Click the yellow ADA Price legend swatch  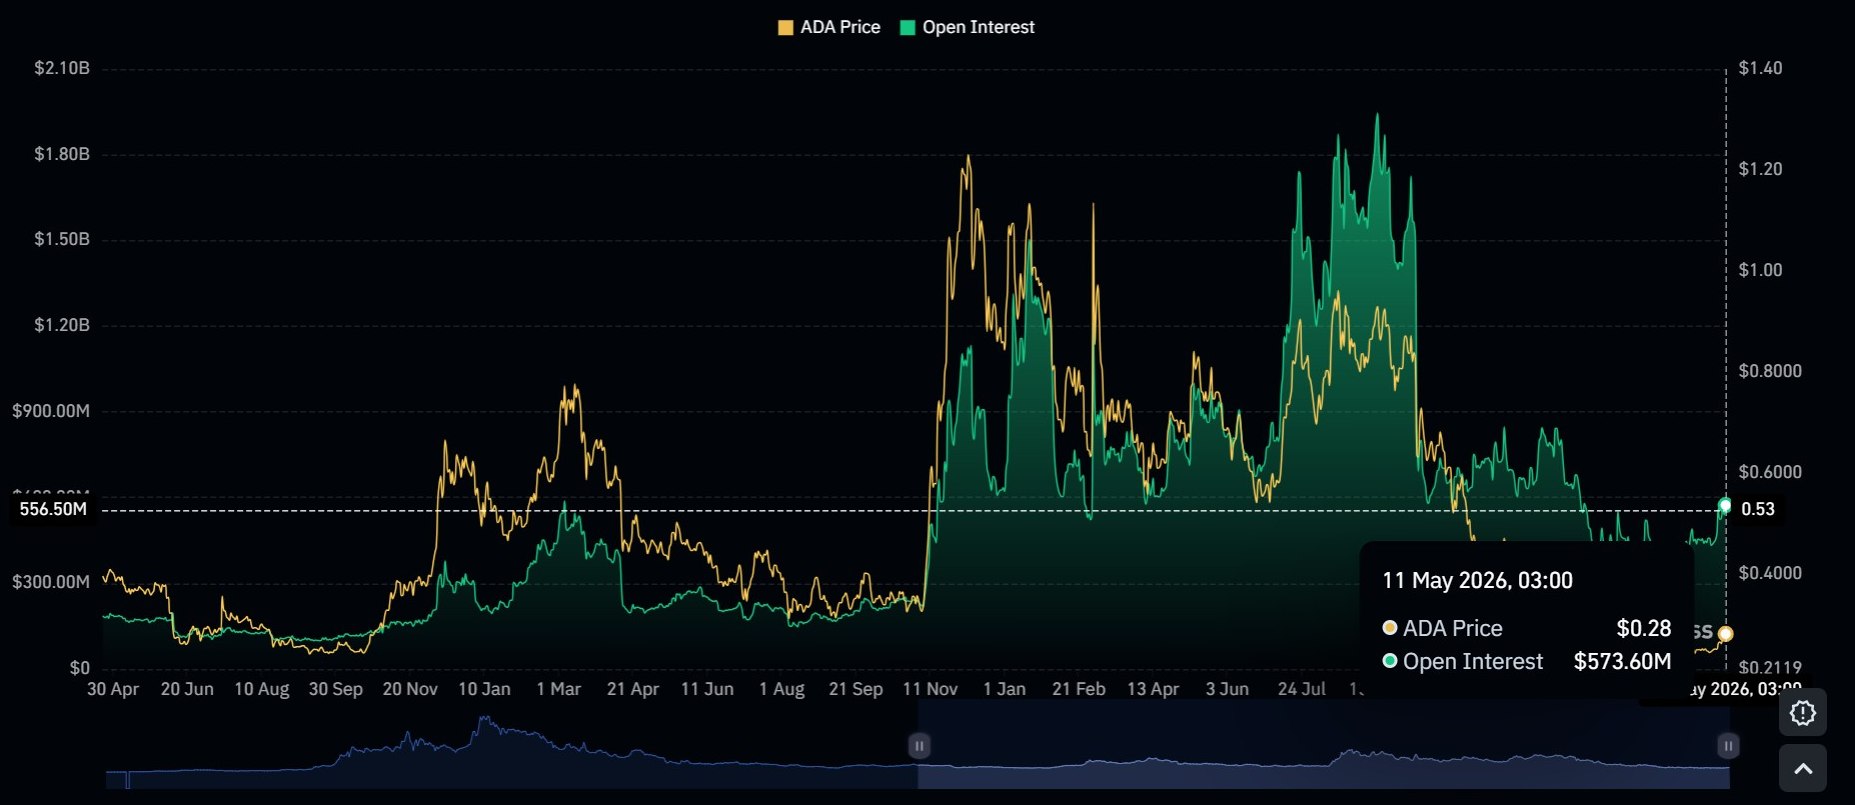786,28
